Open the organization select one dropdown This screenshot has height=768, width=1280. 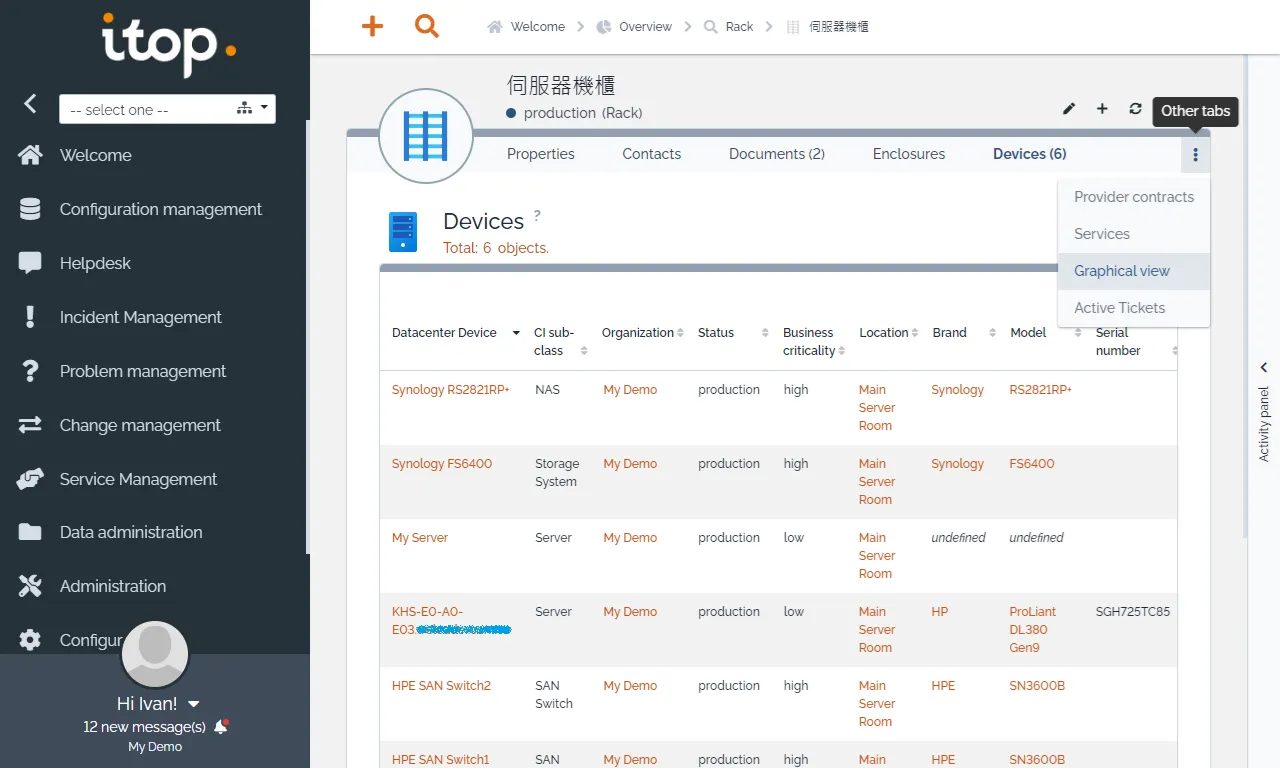167,109
